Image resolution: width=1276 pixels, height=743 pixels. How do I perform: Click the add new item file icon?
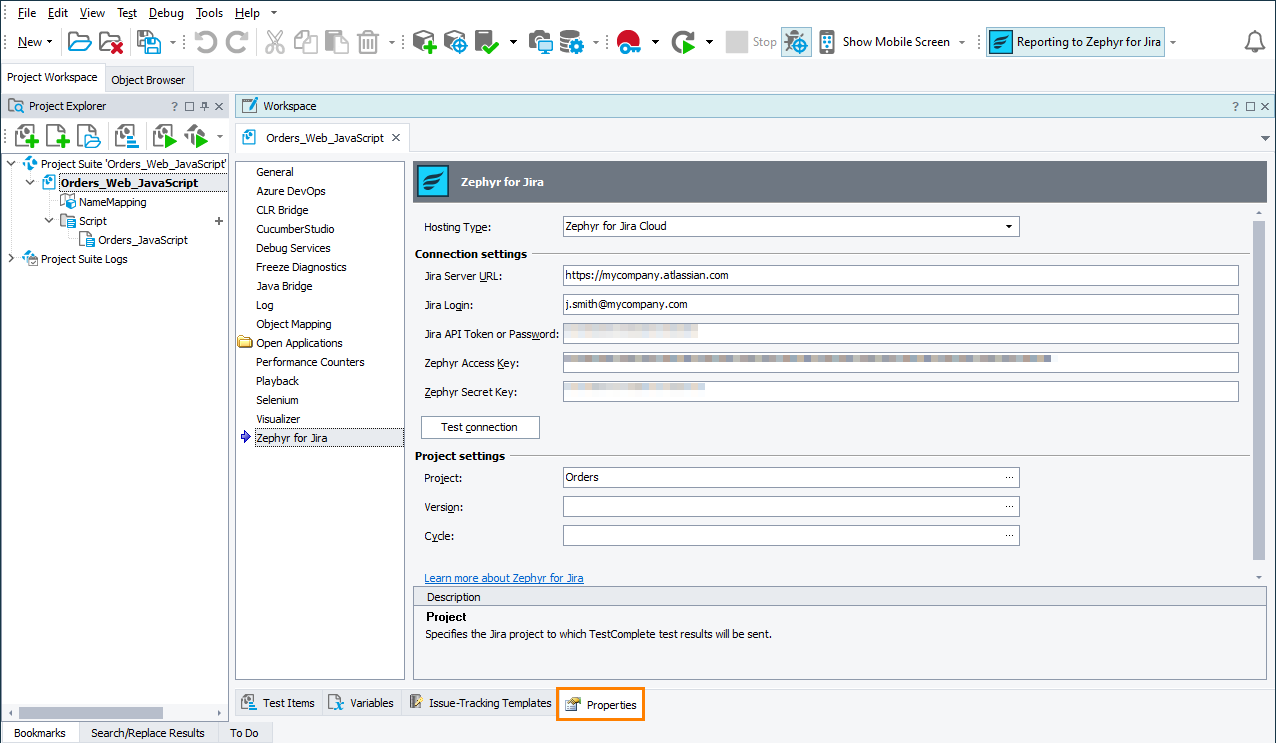57,136
